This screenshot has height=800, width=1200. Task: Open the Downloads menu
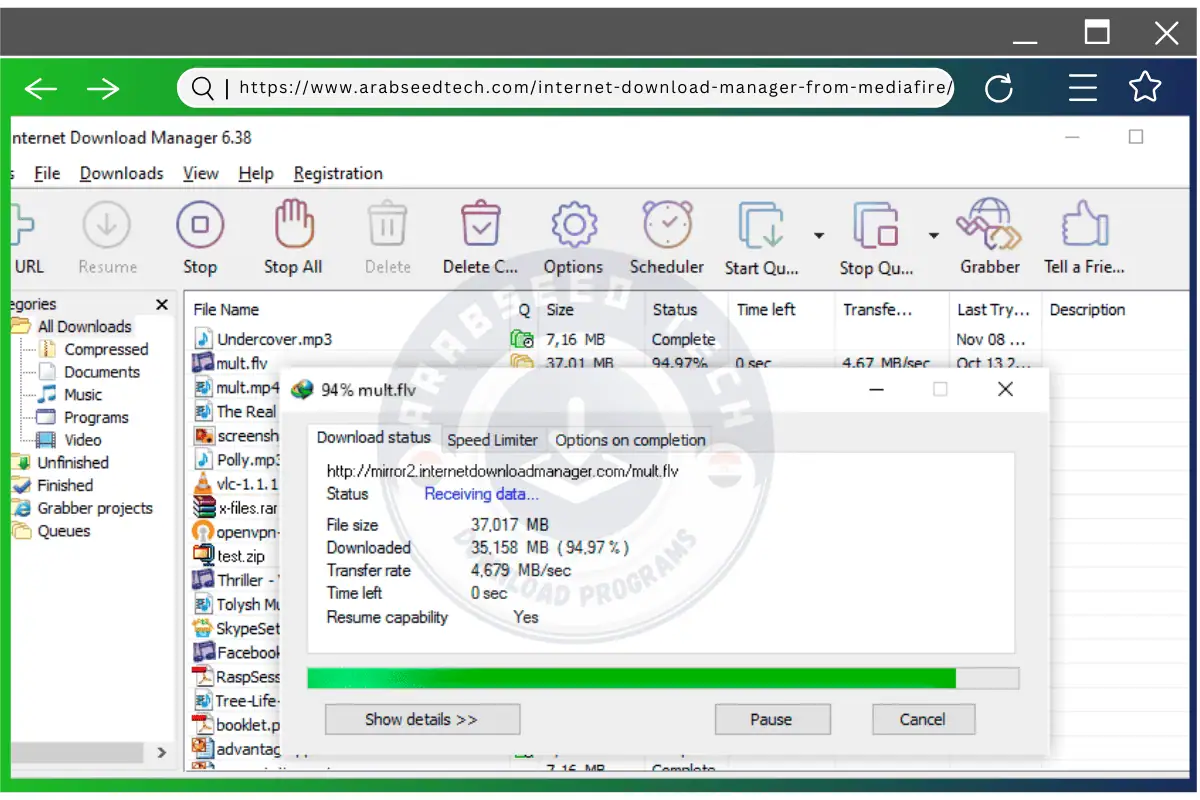coord(121,173)
